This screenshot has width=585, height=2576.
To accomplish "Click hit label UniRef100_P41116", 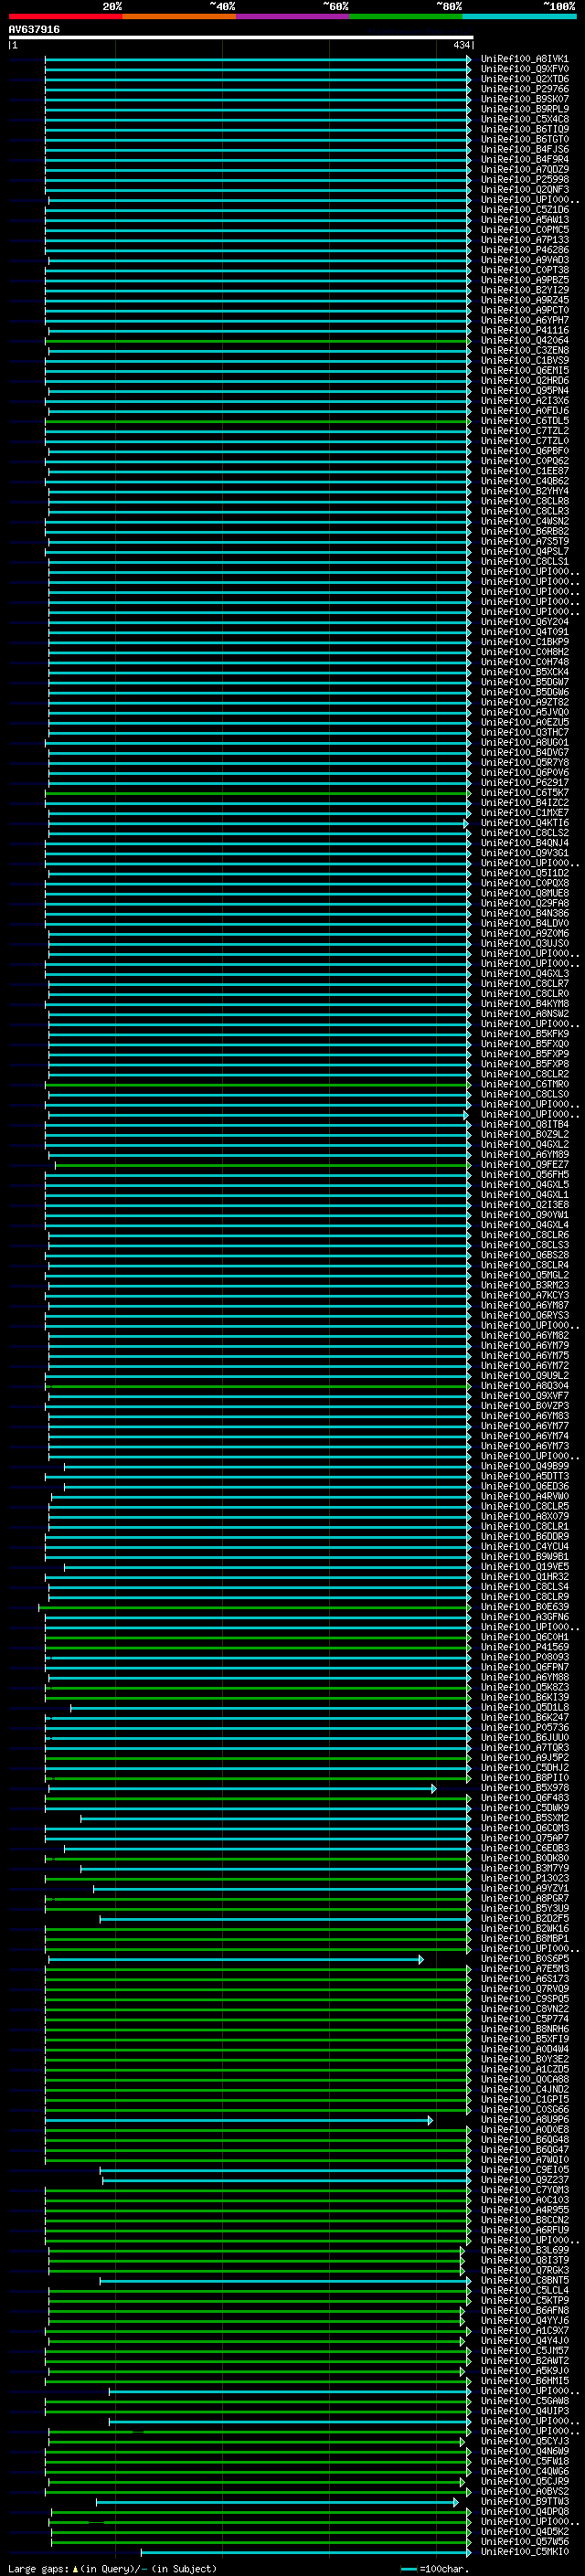I will coord(524,330).
